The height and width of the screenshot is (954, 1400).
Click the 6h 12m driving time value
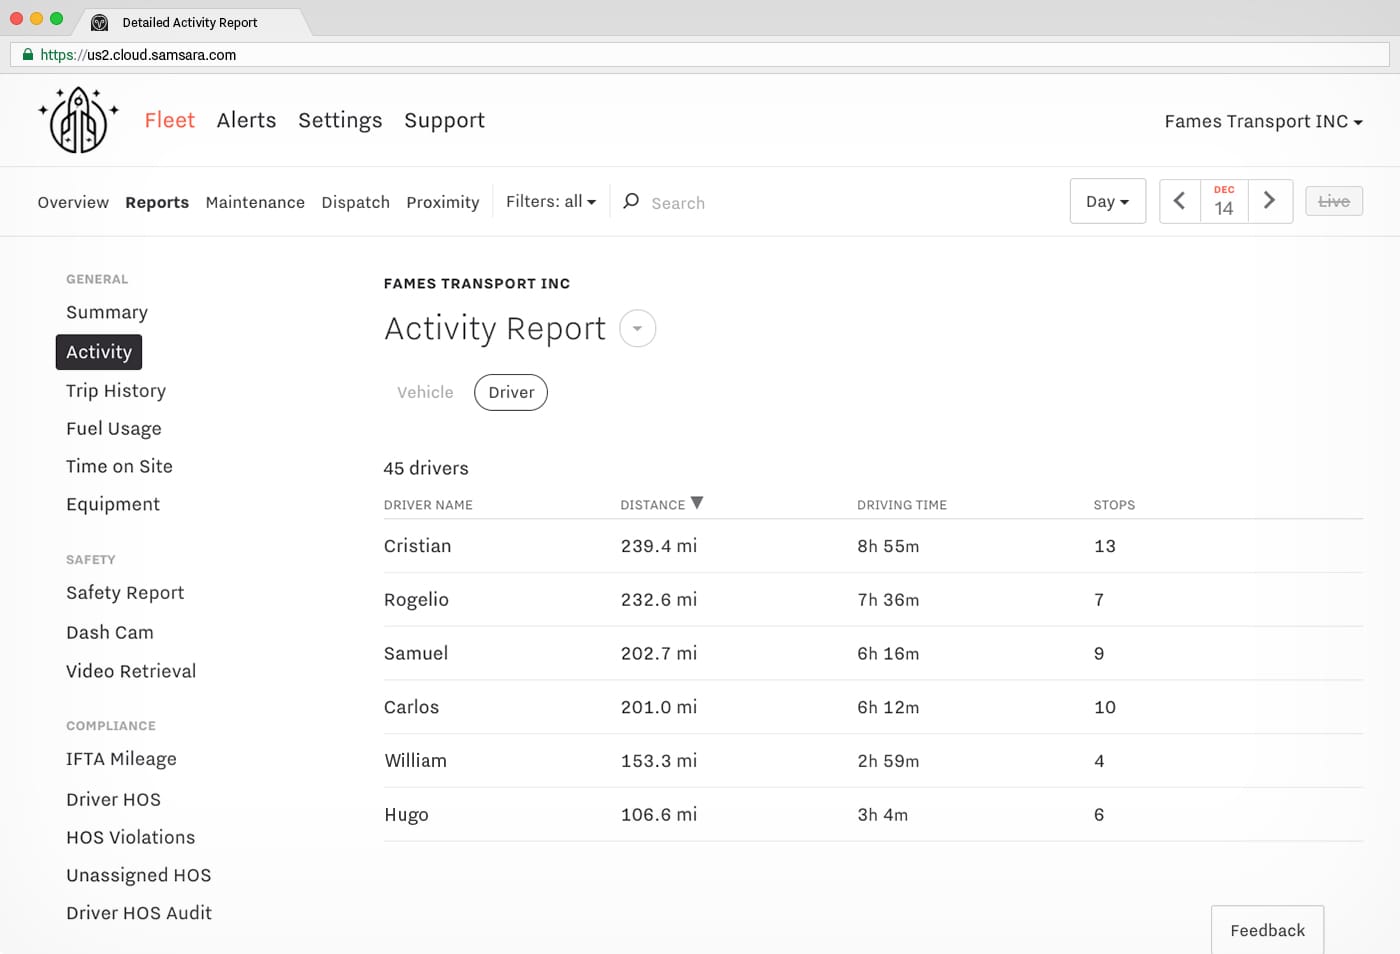888,707
